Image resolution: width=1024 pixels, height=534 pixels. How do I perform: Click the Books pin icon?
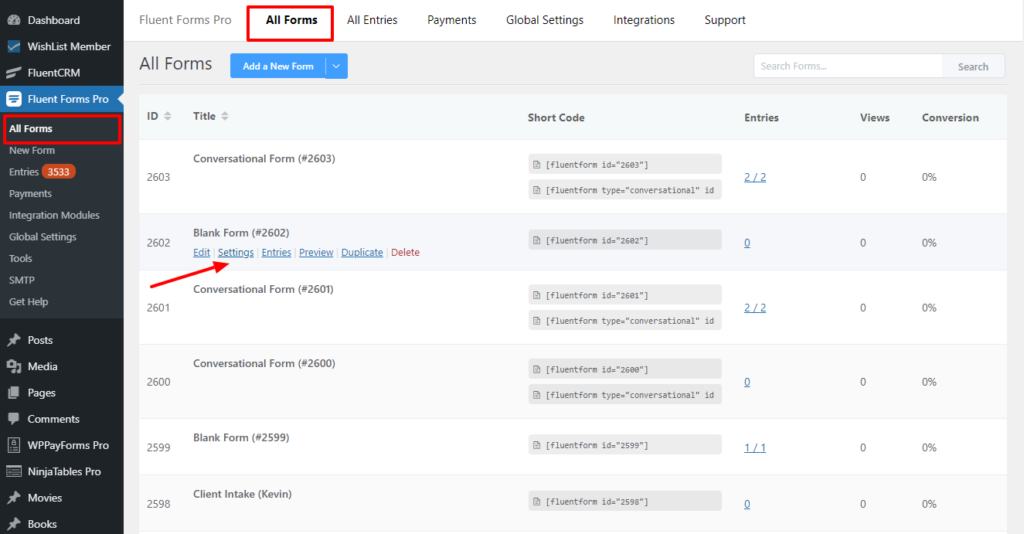click(x=14, y=524)
